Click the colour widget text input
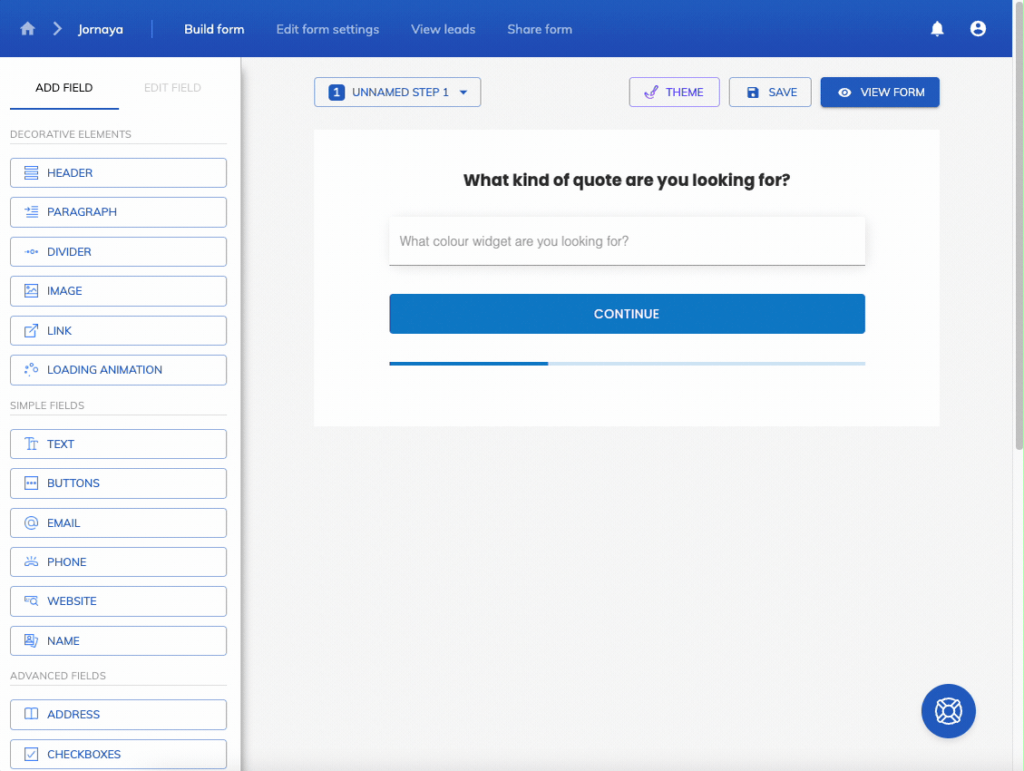Screen dimensions: 1024x771 tap(627, 242)
